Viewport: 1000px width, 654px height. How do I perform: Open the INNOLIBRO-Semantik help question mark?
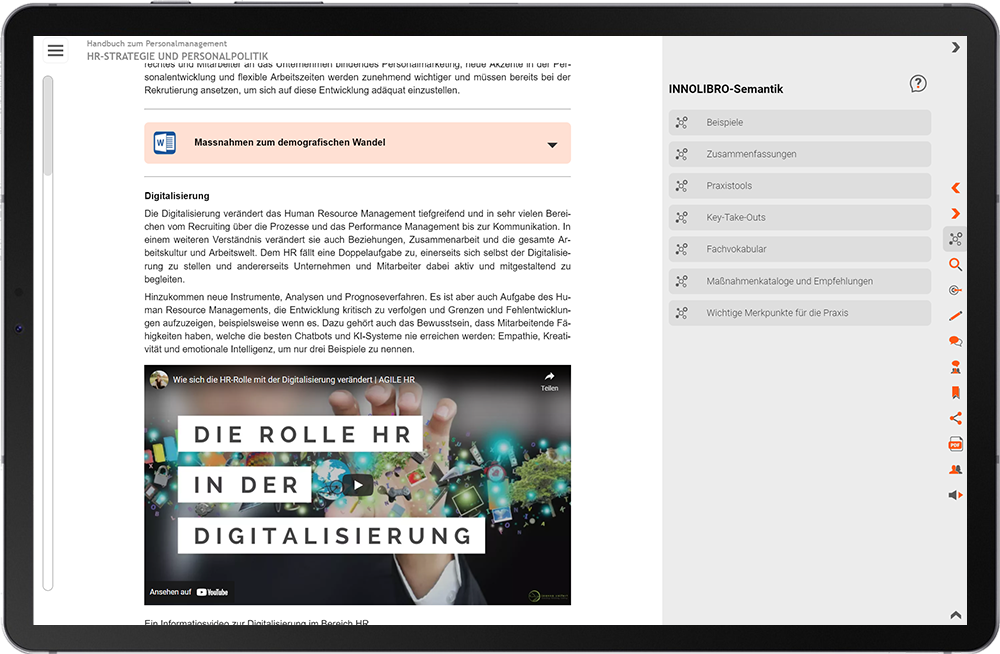[x=918, y=84]
